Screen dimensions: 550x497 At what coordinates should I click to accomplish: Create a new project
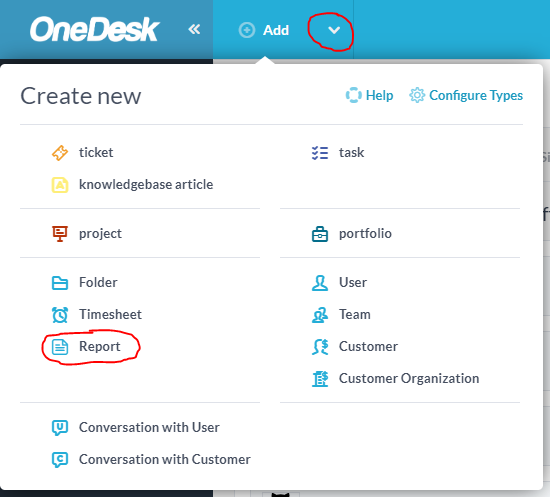100,234
